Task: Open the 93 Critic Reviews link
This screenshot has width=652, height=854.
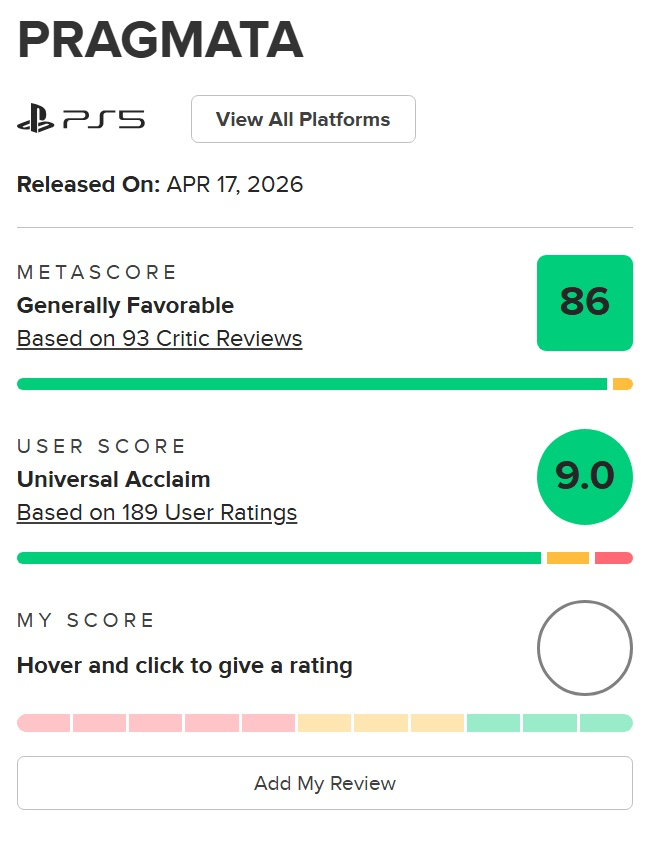Action: (x=159, y=339)
